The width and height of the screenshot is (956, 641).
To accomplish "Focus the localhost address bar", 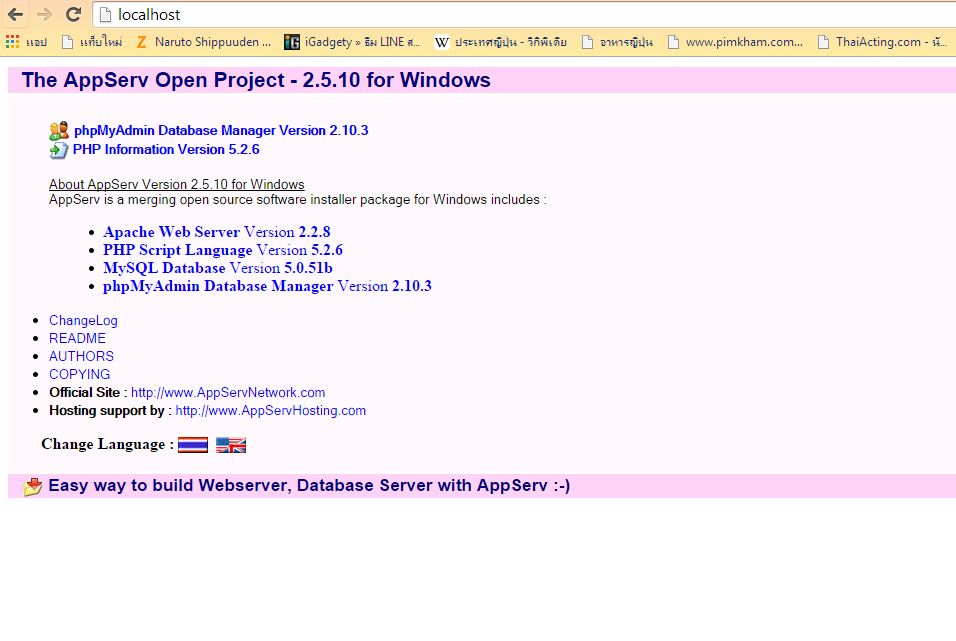I will click(x=524, y=15).
